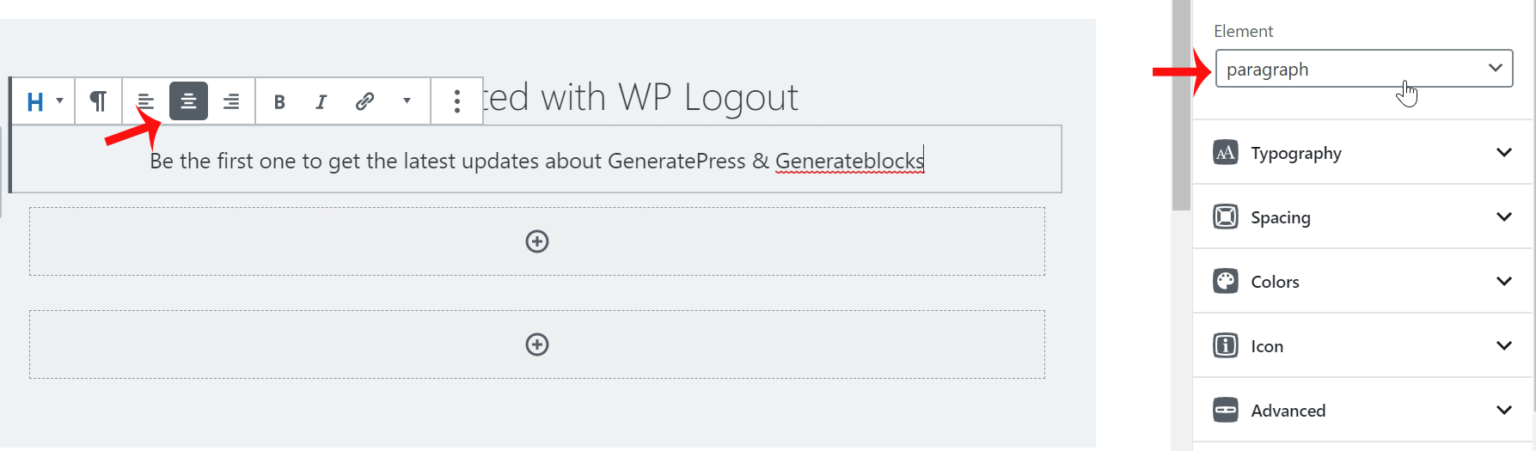Open block options three-dot menu
Screen dimensions: 1536x451
[x=457, y=101]
